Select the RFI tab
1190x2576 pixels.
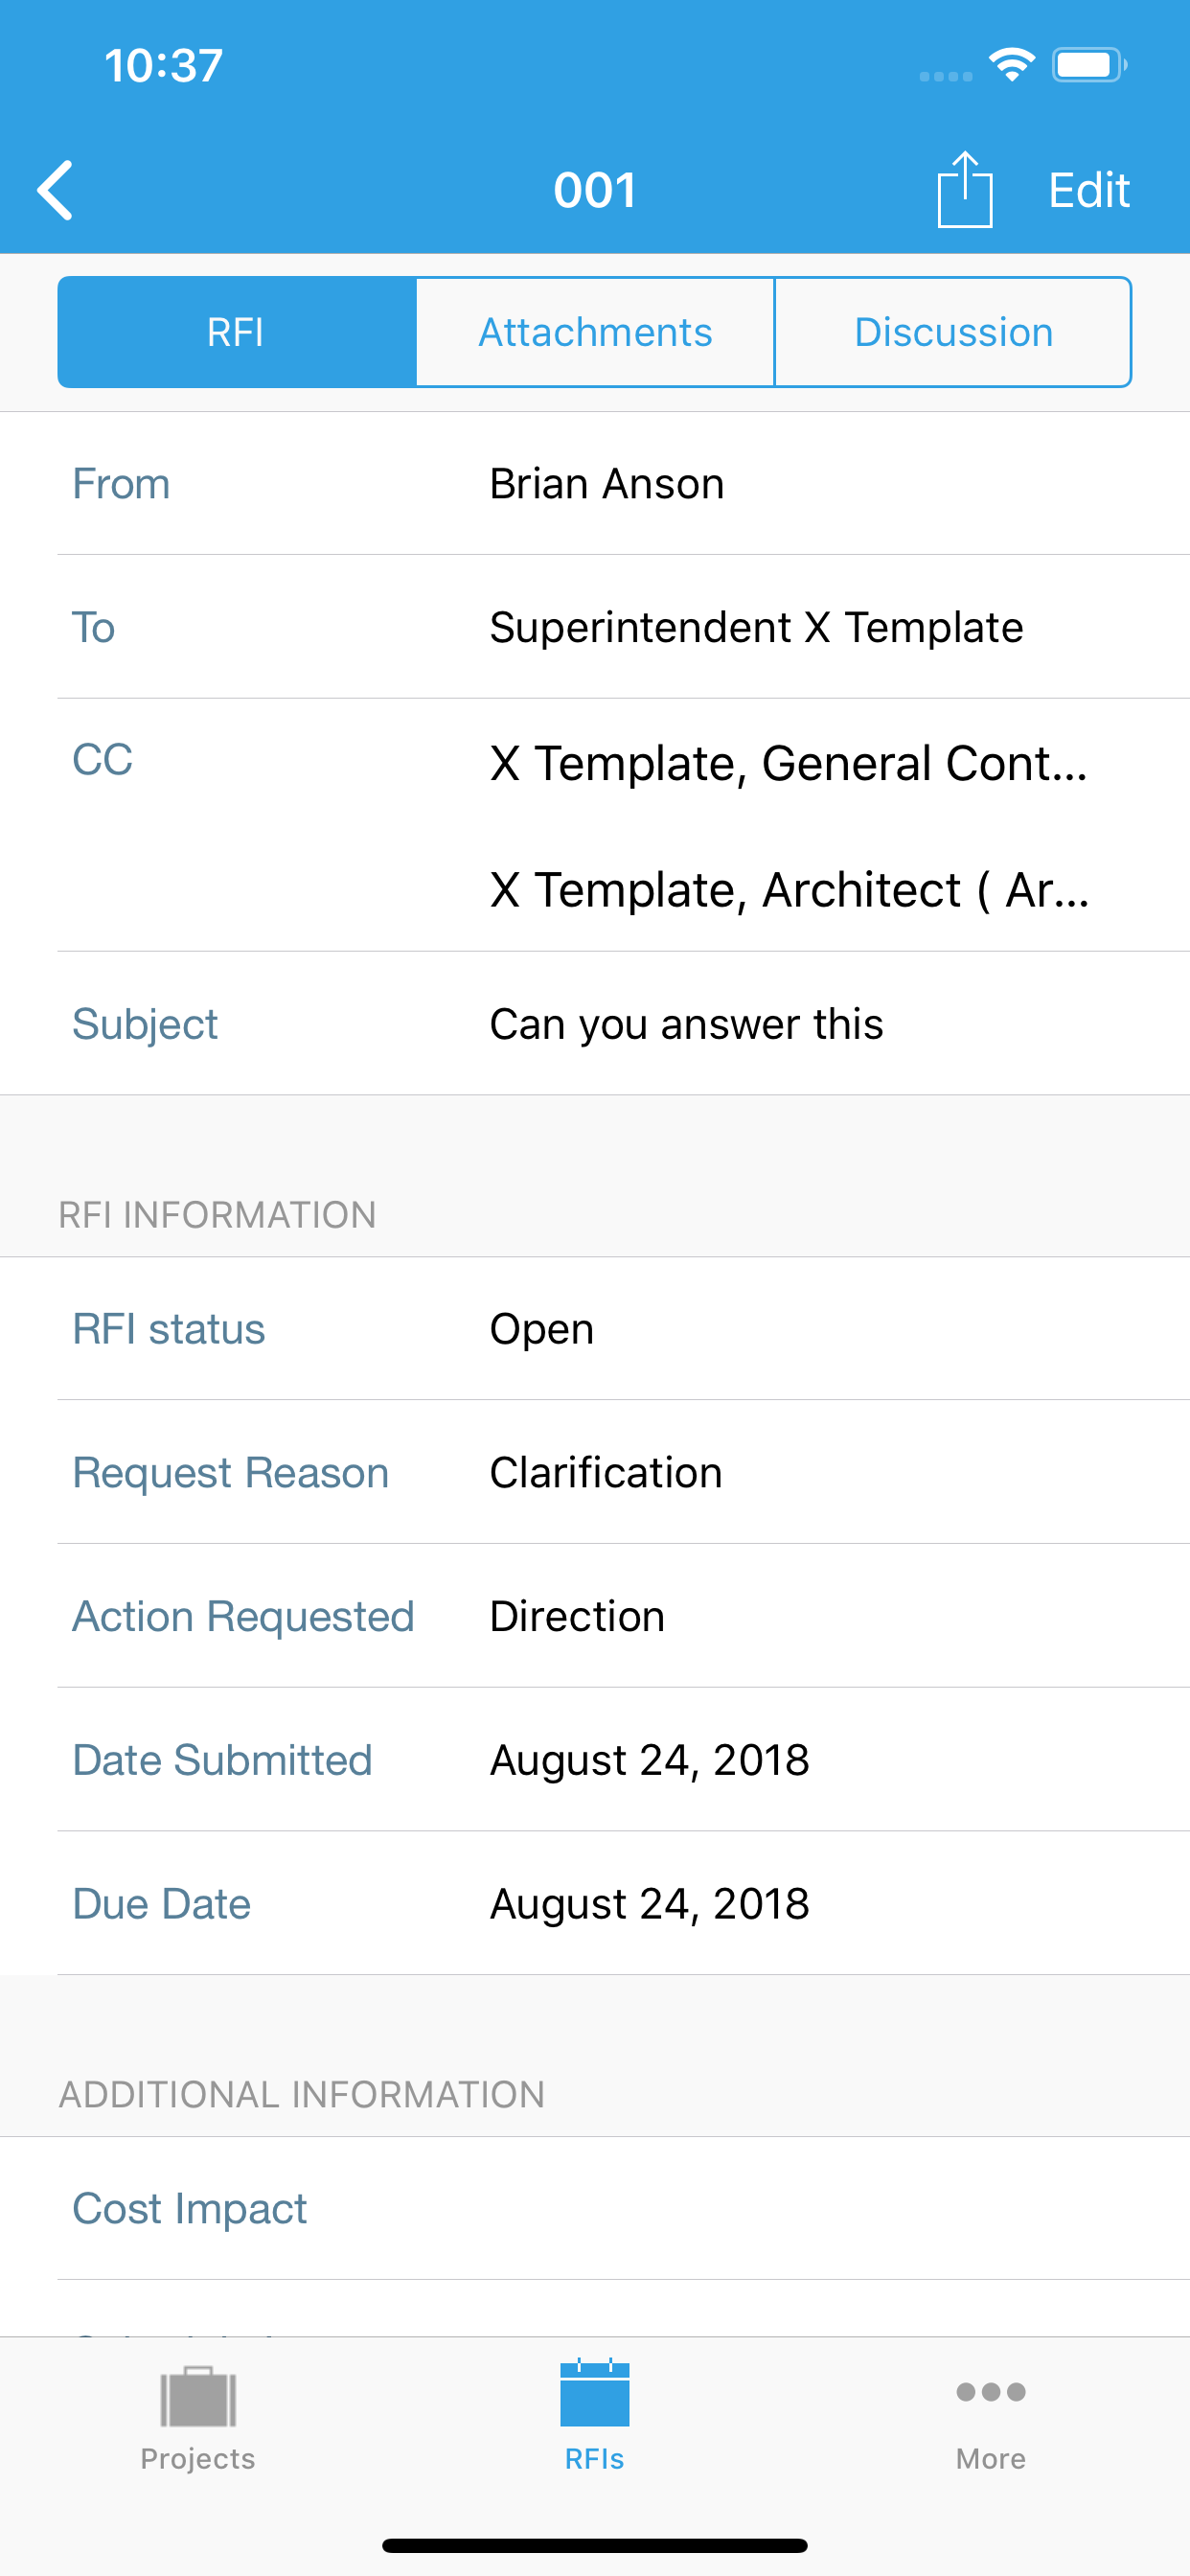(237, 332)
